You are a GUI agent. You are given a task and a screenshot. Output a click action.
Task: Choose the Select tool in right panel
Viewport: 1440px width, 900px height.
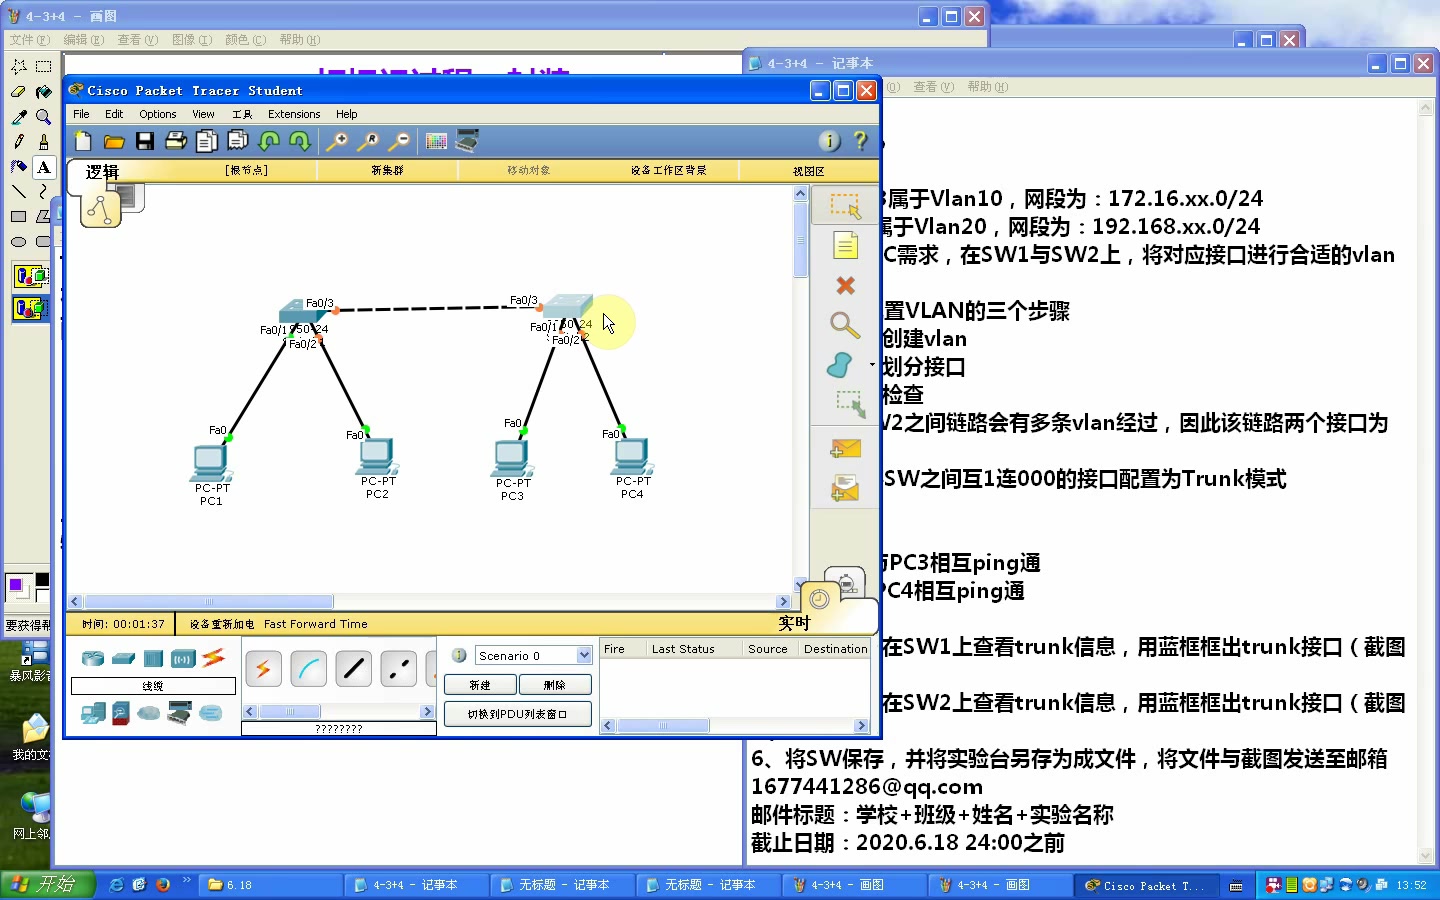845,206
